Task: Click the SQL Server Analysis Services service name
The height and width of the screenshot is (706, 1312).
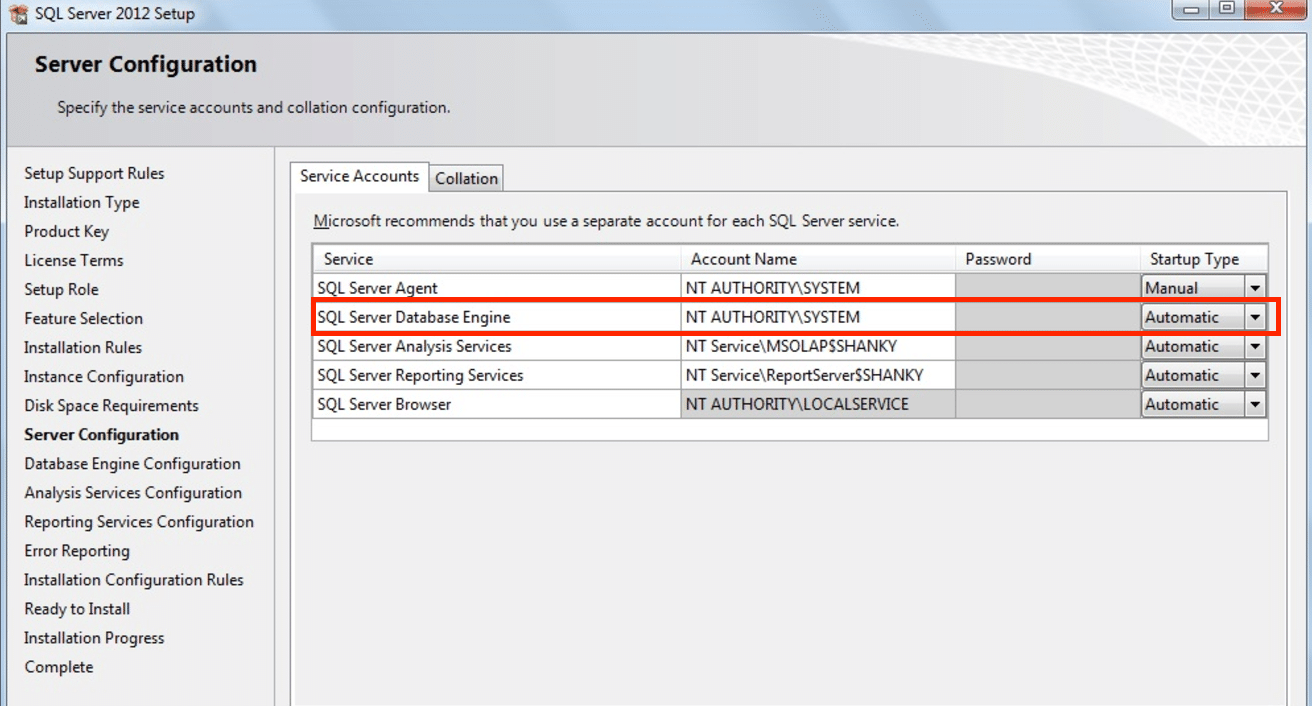Action: pyautogui.click(x=414, y=346)
